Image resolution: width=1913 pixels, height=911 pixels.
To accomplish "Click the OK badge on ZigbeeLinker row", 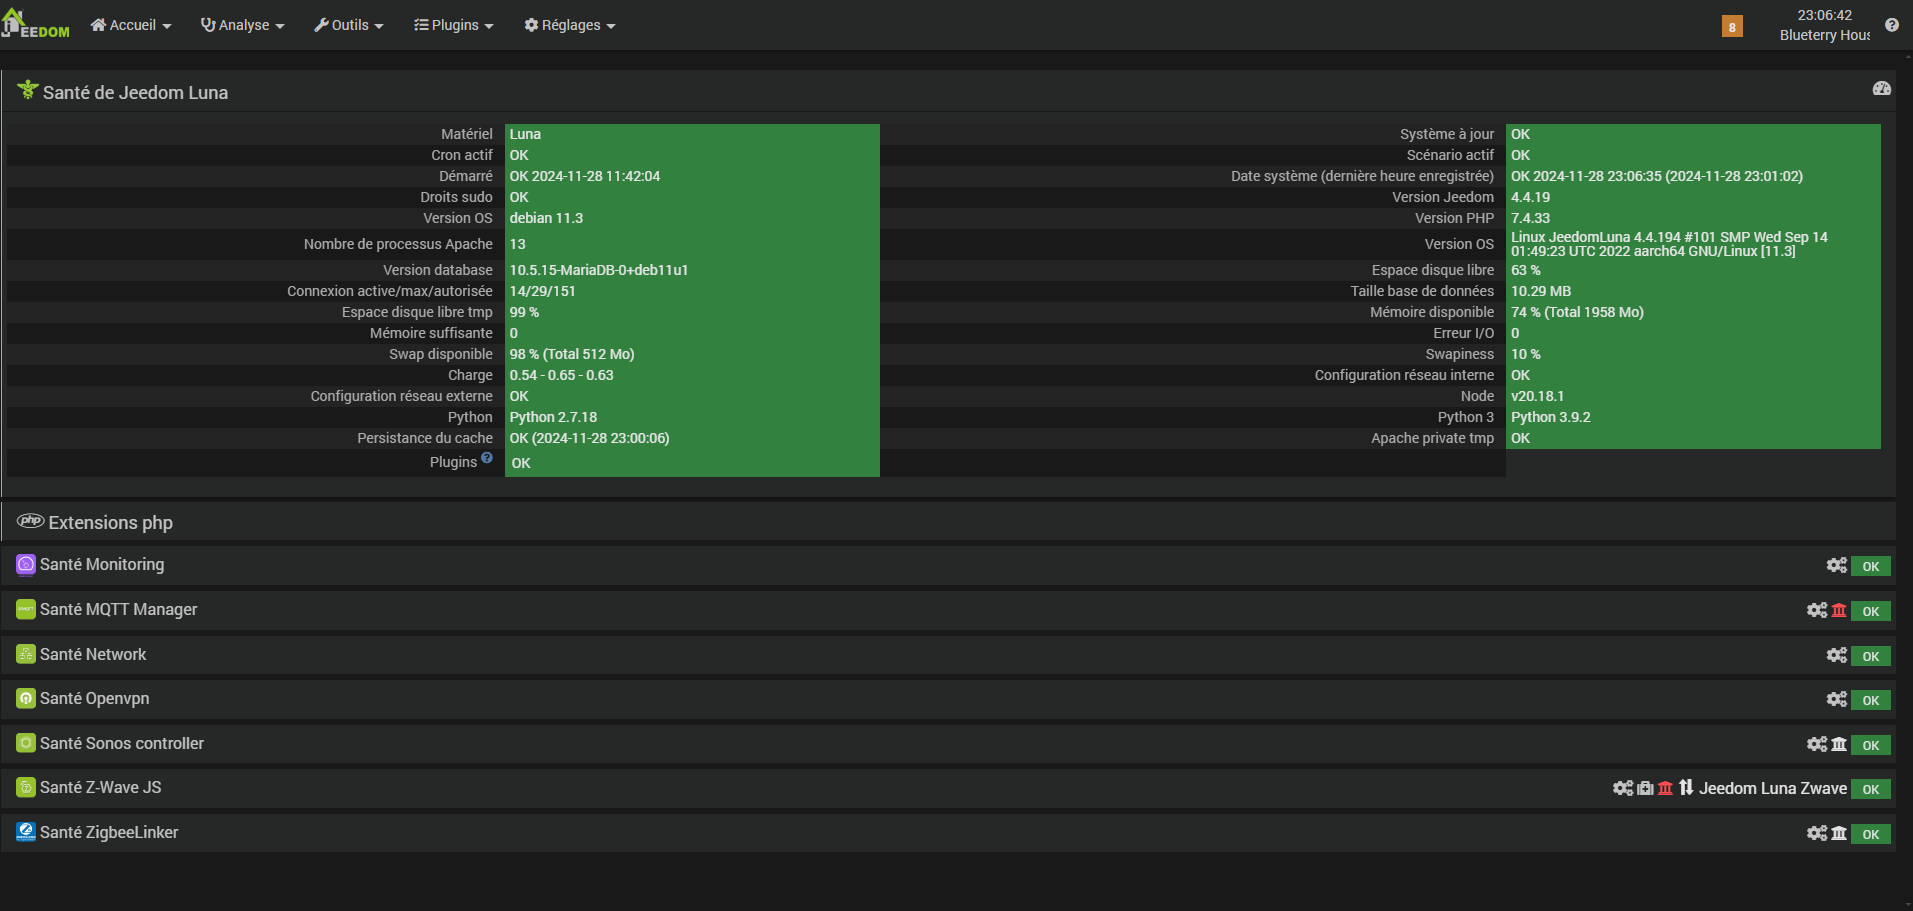I will click(x=1871, y=834).
